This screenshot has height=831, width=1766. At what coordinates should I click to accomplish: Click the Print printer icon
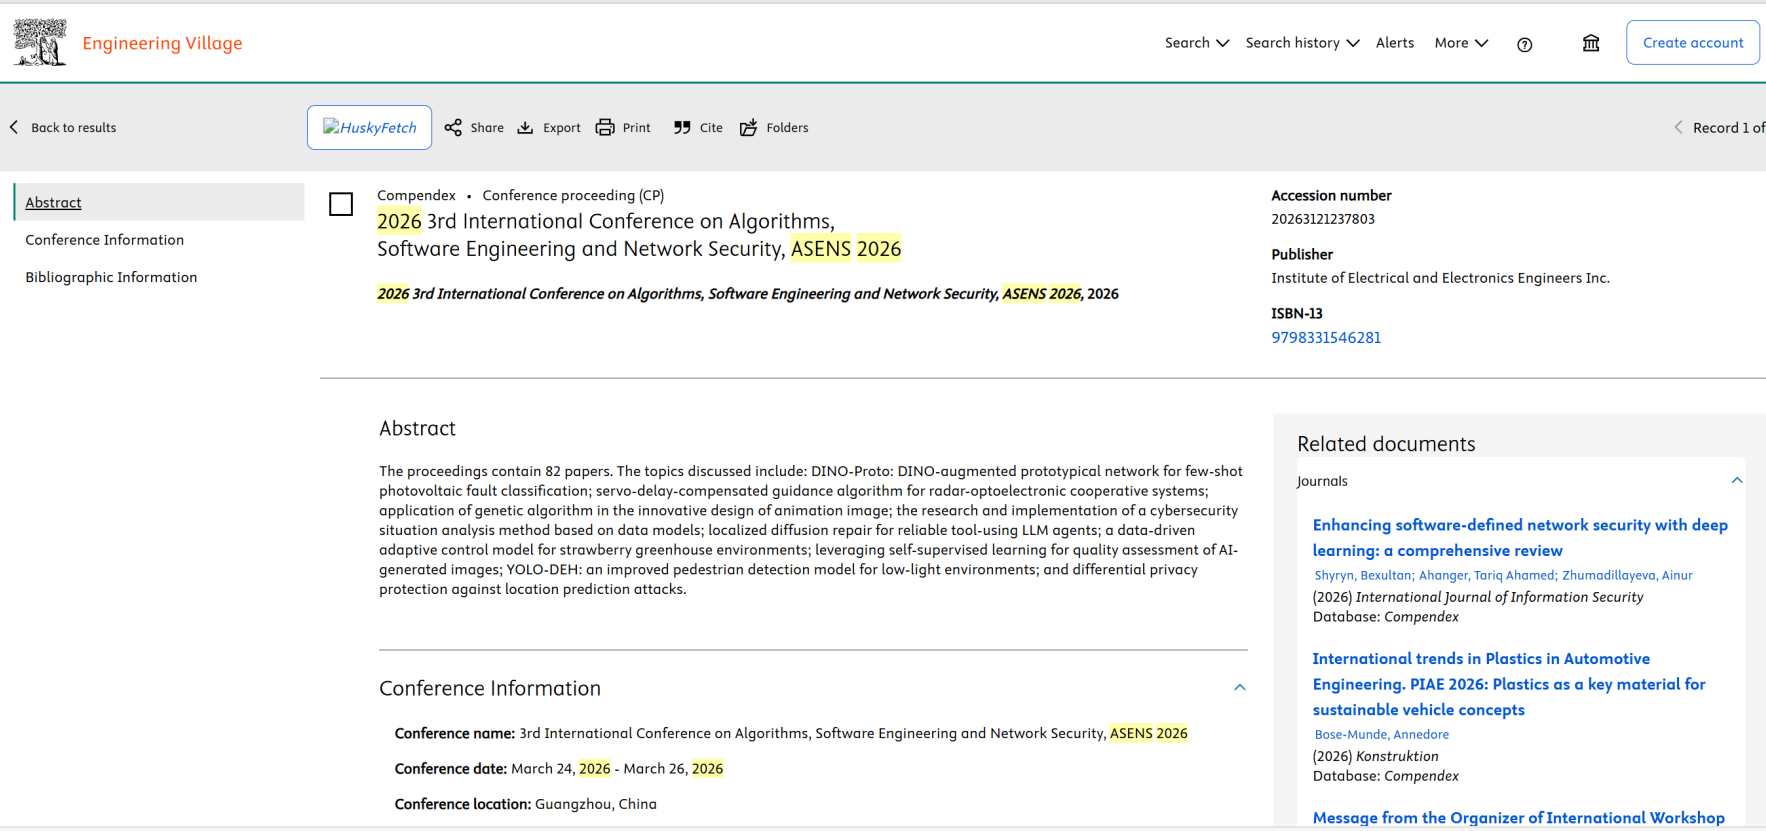(605, 127)
